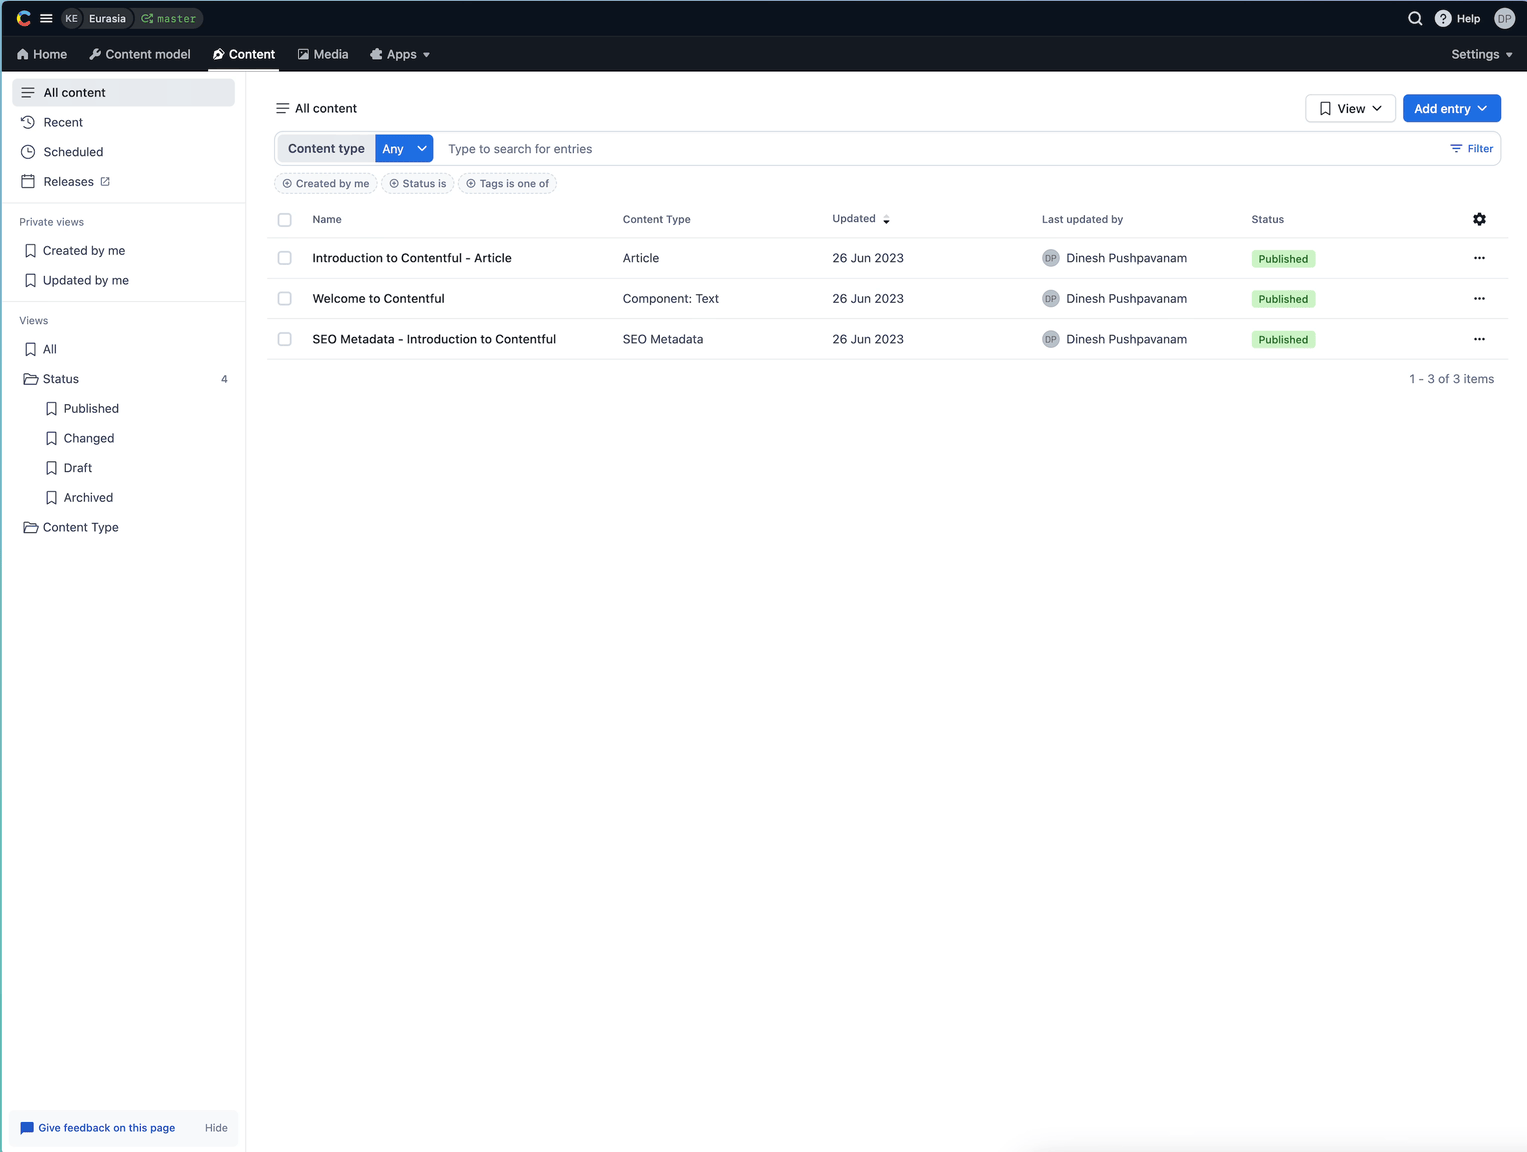Add the Status is filter chip
Screen dimensions: 1527x1152
click(x=418, y=184)
